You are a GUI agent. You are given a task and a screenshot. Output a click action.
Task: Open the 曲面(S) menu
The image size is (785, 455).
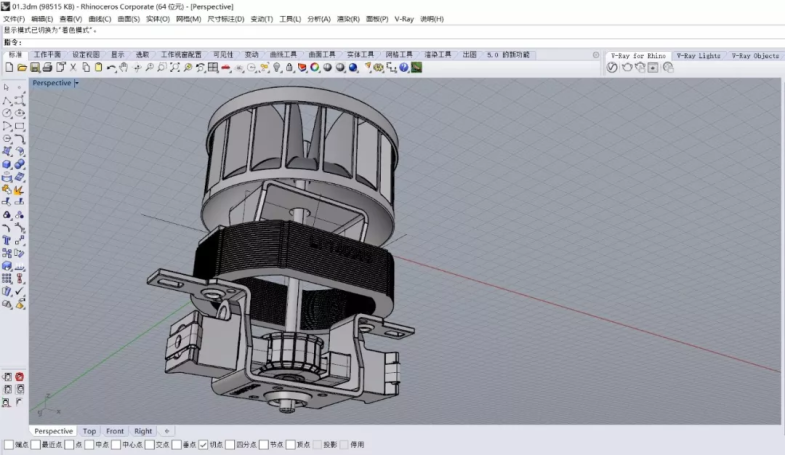(127, 19)
